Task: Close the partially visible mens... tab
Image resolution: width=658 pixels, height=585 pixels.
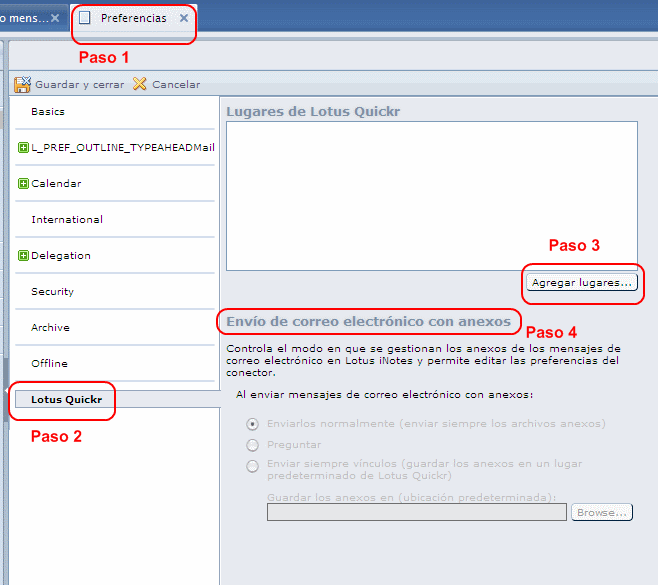Action: point(55,18)
